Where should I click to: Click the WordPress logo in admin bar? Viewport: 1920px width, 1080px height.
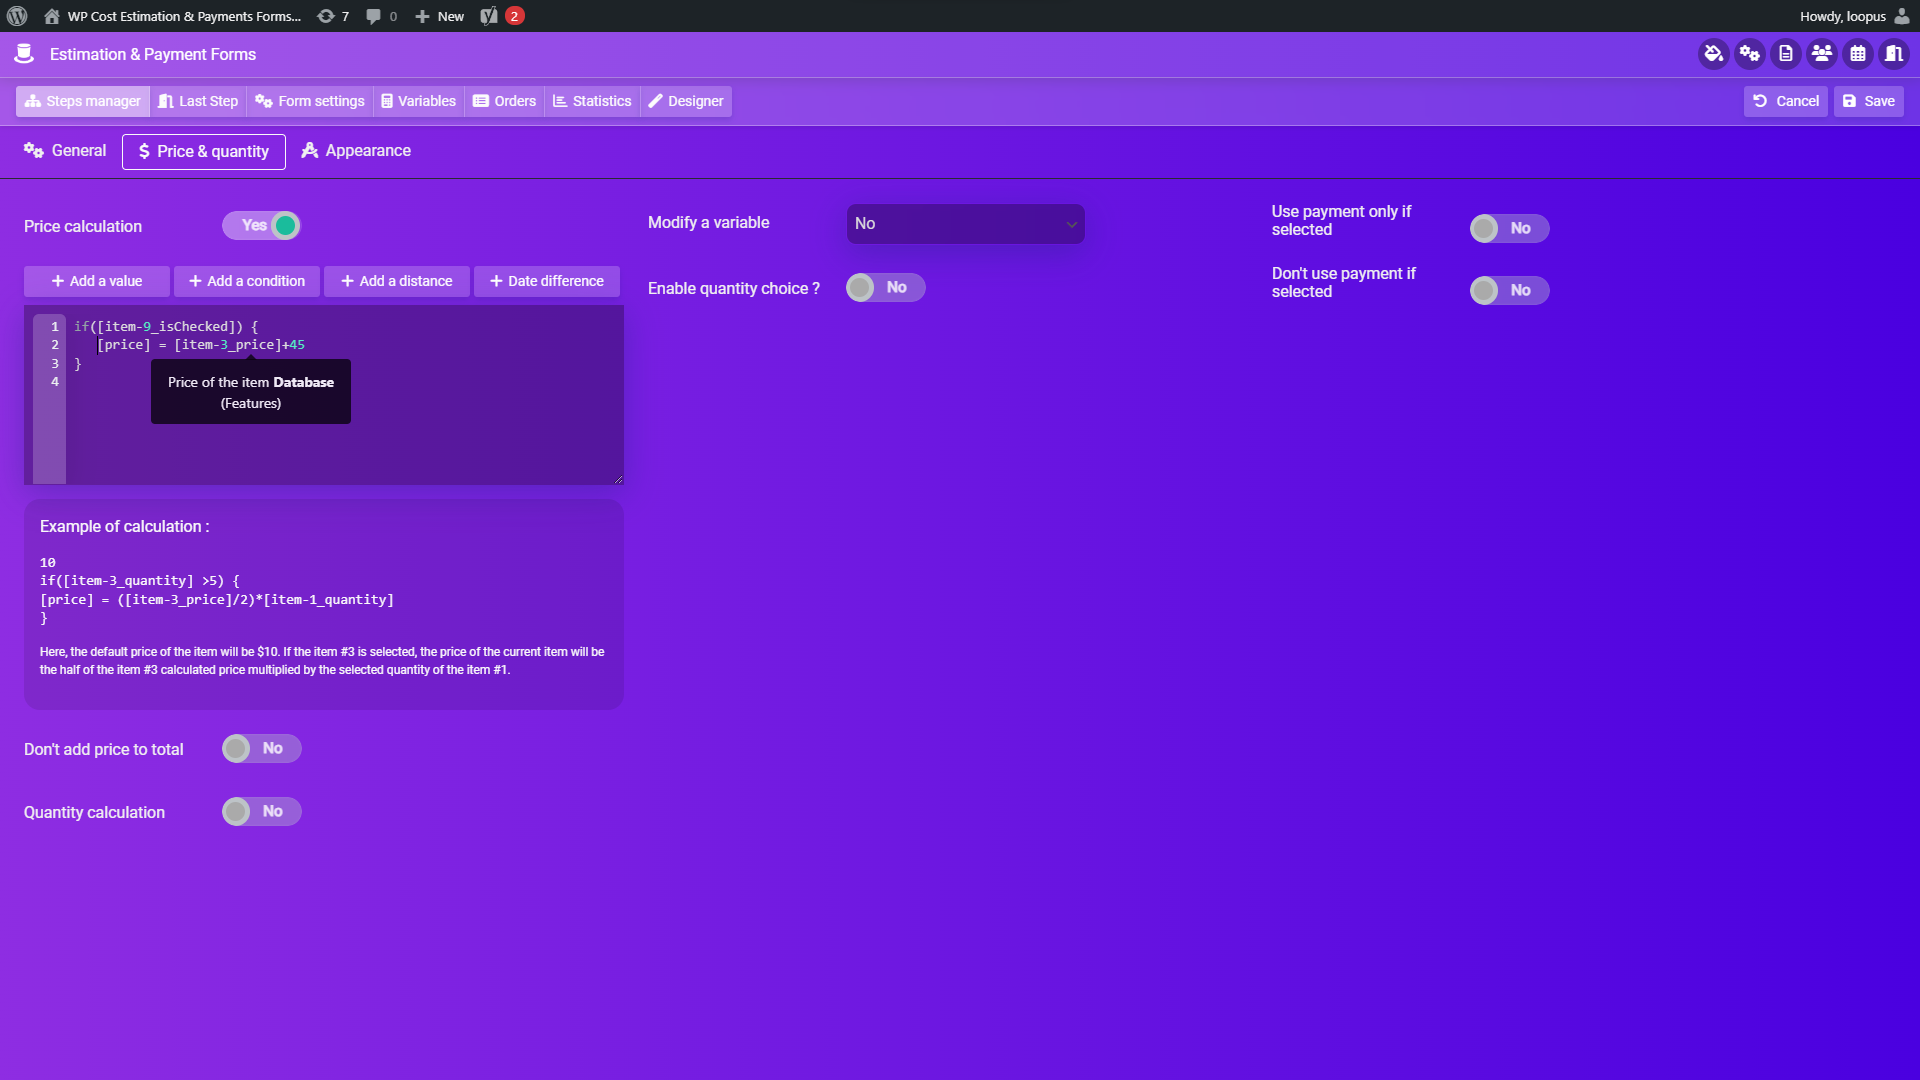pyautogui.click(x=17, y=16)
